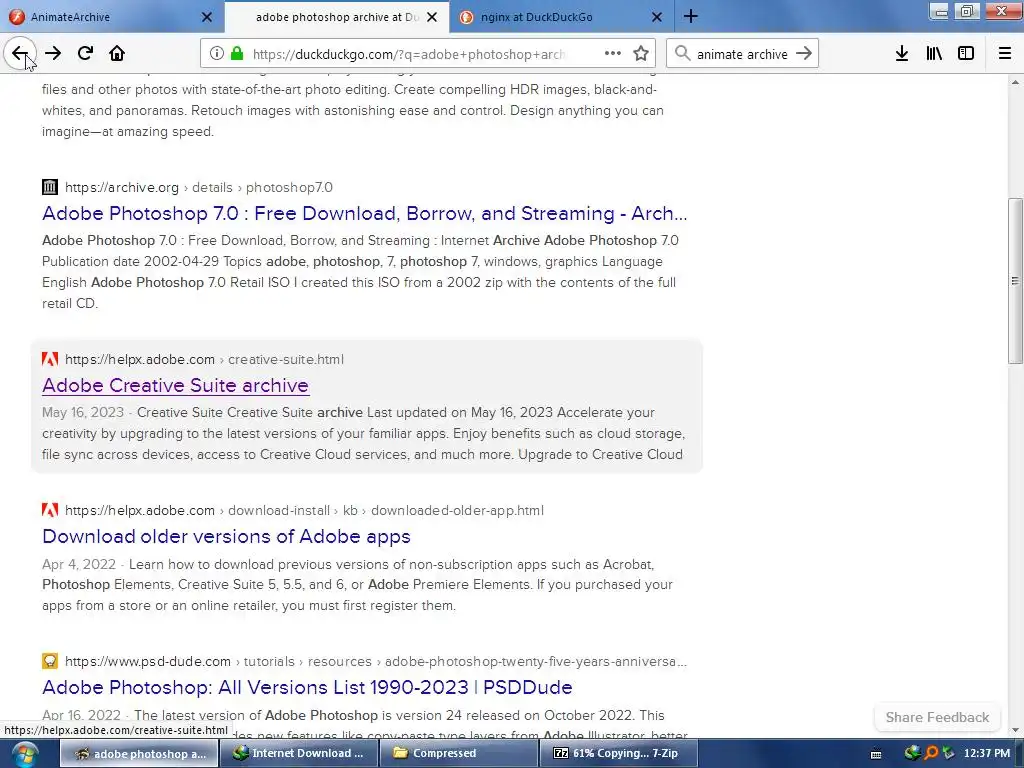View connection security via the green padlock
1024x768 pixels.
point(238,54)
